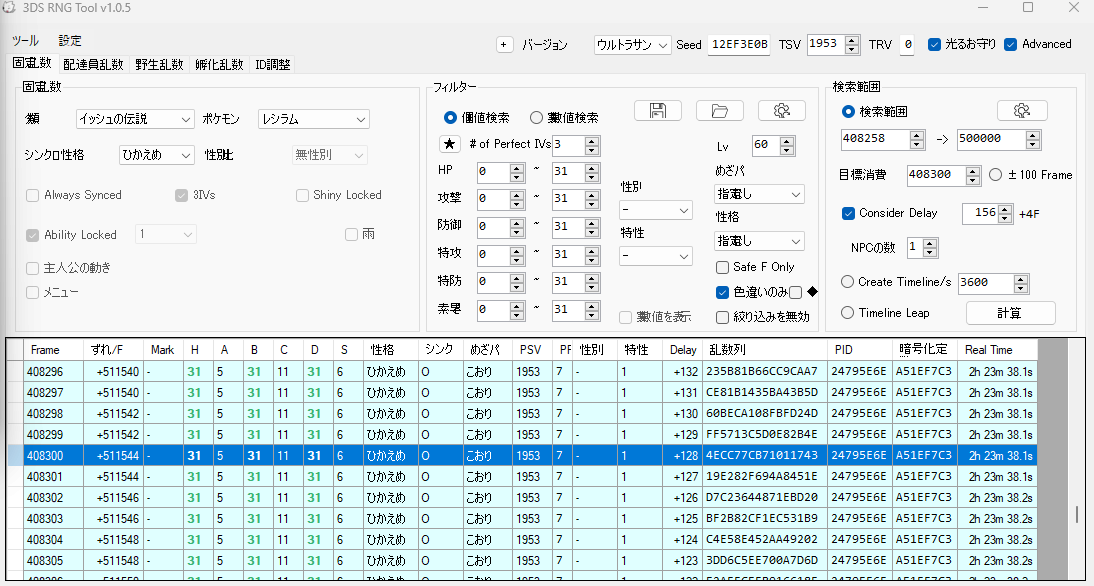Viewport: 1094px width, 586px height.
Task: Open the version dropdown showing ウルトラサン
Action: (633, 45)
